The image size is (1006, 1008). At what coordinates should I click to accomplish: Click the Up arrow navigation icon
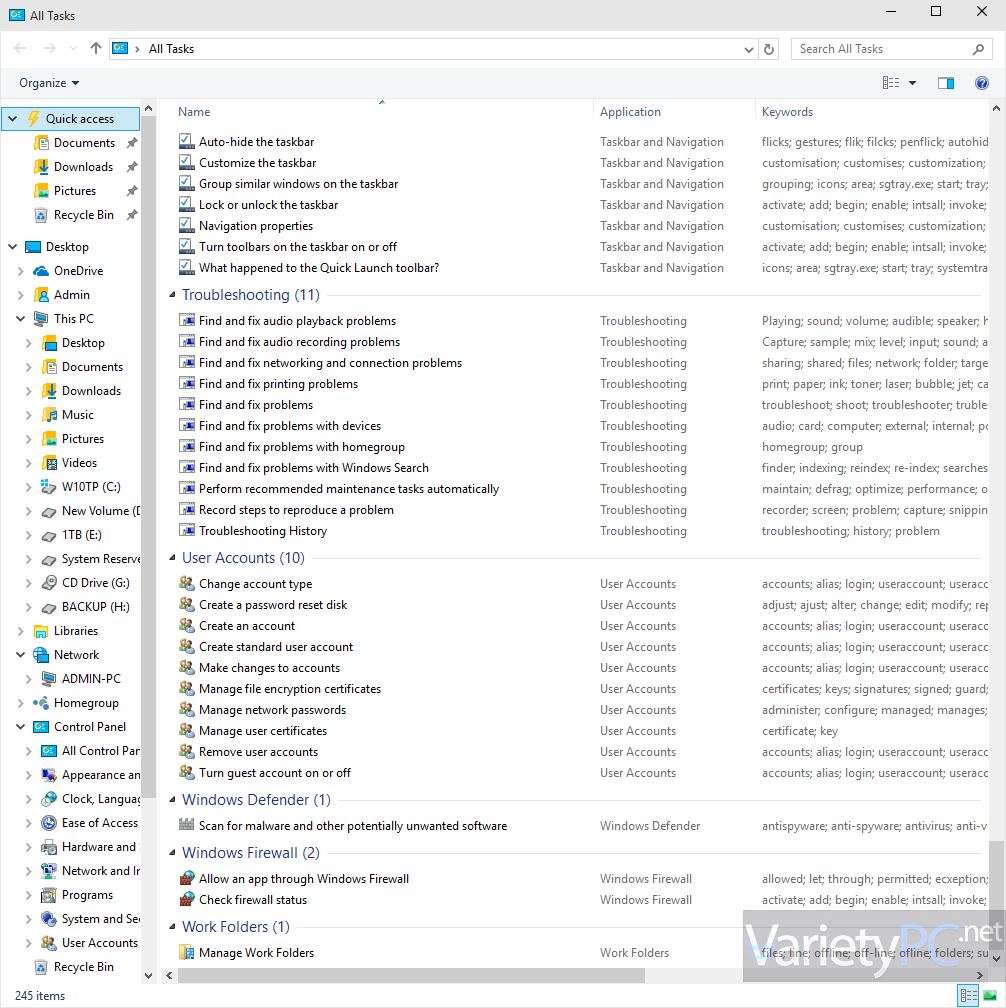(96, 48)
